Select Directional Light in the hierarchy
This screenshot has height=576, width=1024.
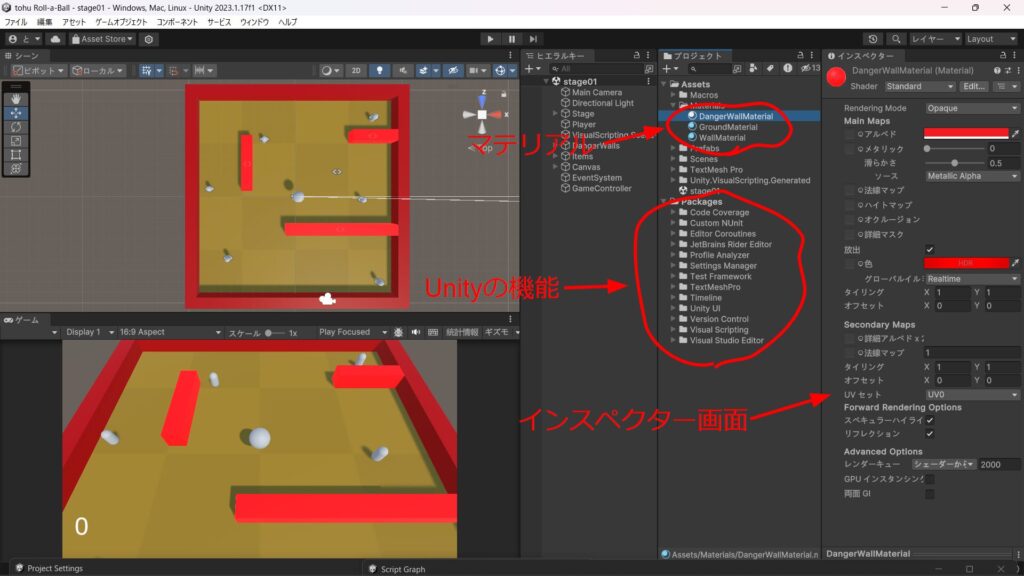(x=603, y=103)
